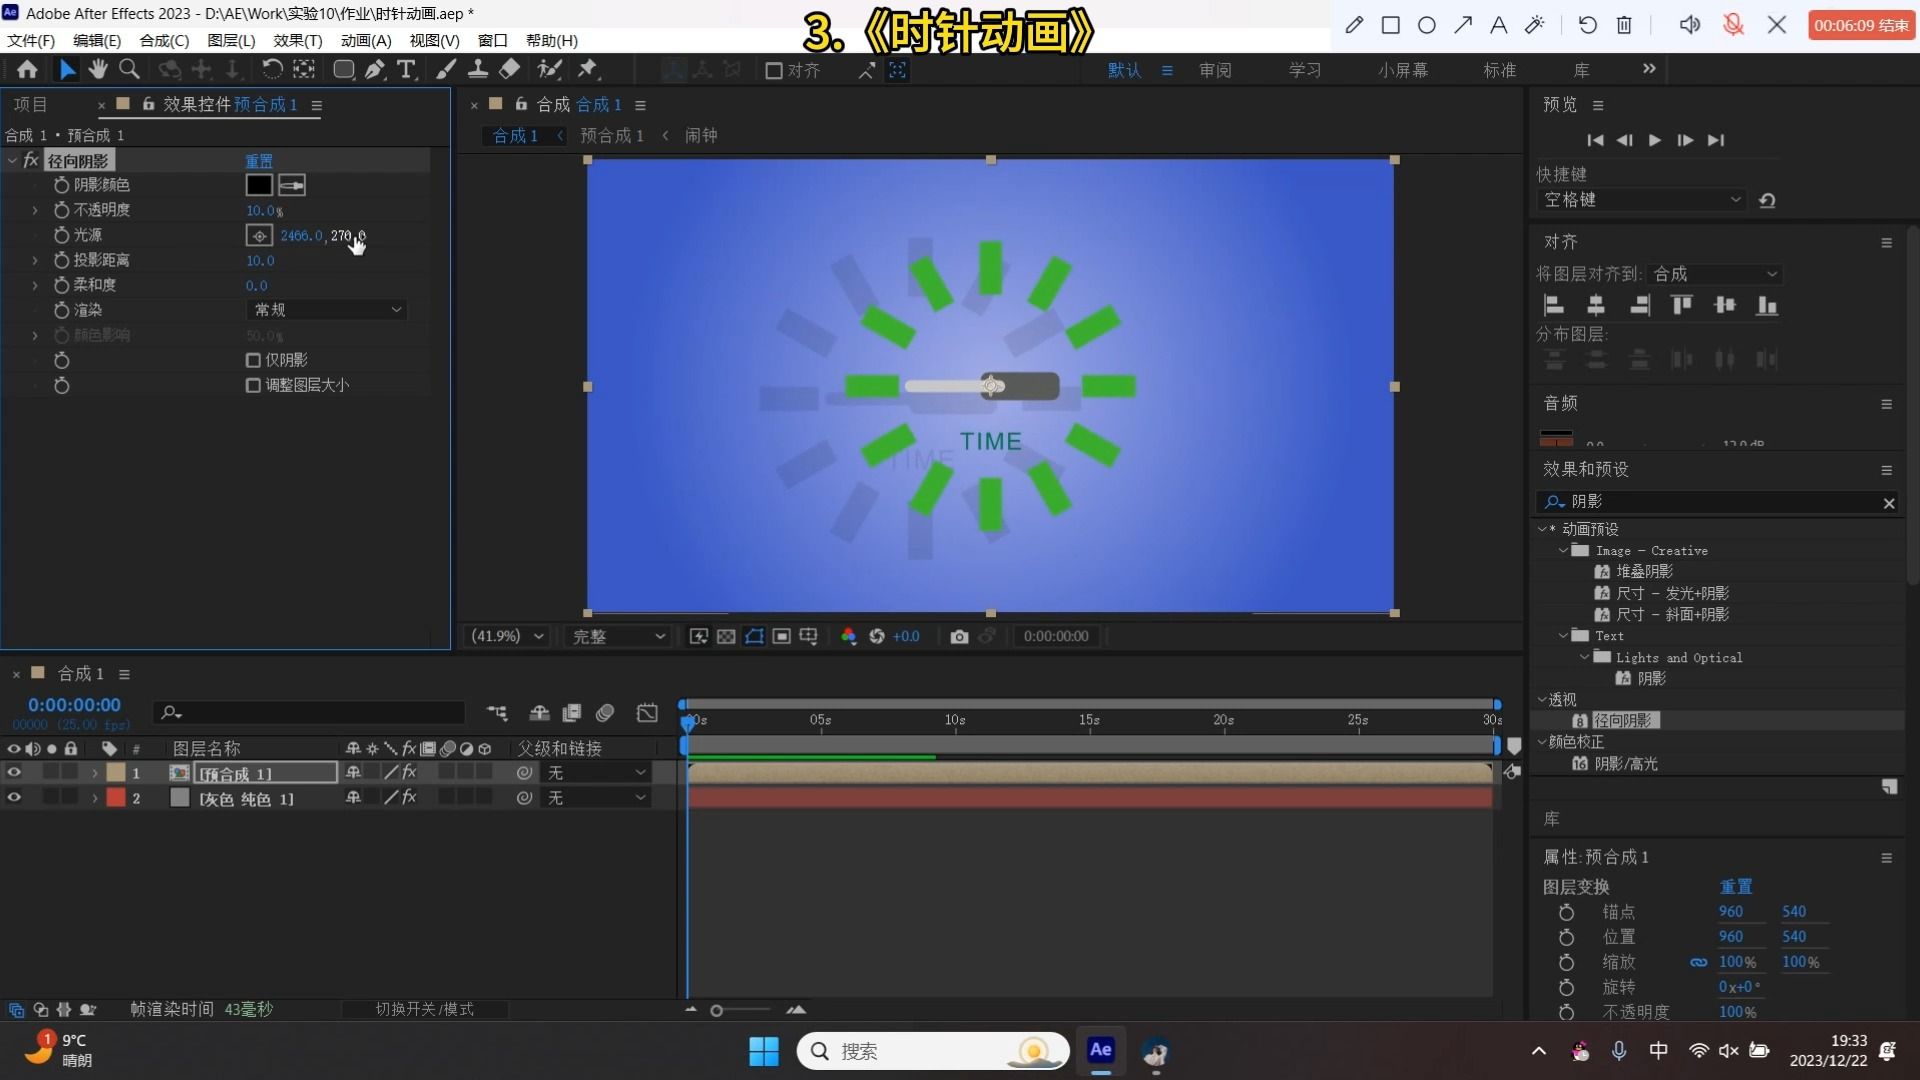Toggle stopwatch for 不透明度 property
1920x1080 pixels.
click(62, 210)
